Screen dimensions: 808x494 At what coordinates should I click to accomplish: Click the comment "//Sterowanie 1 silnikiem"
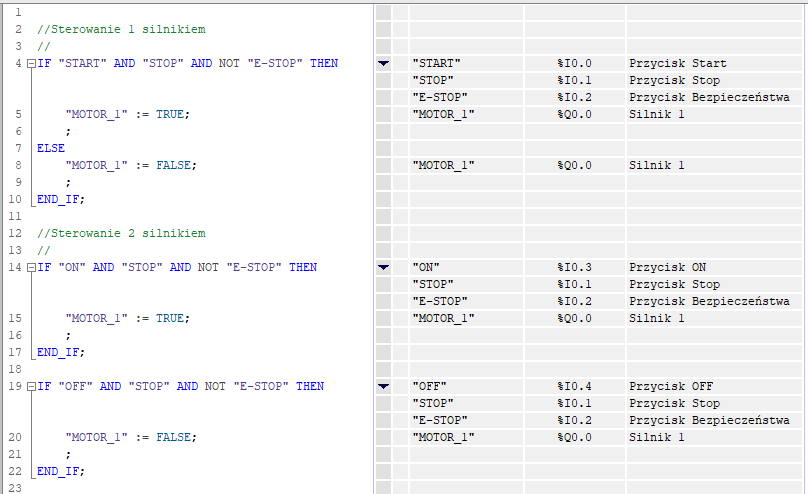pyautogui.click(x=120, y=30)
